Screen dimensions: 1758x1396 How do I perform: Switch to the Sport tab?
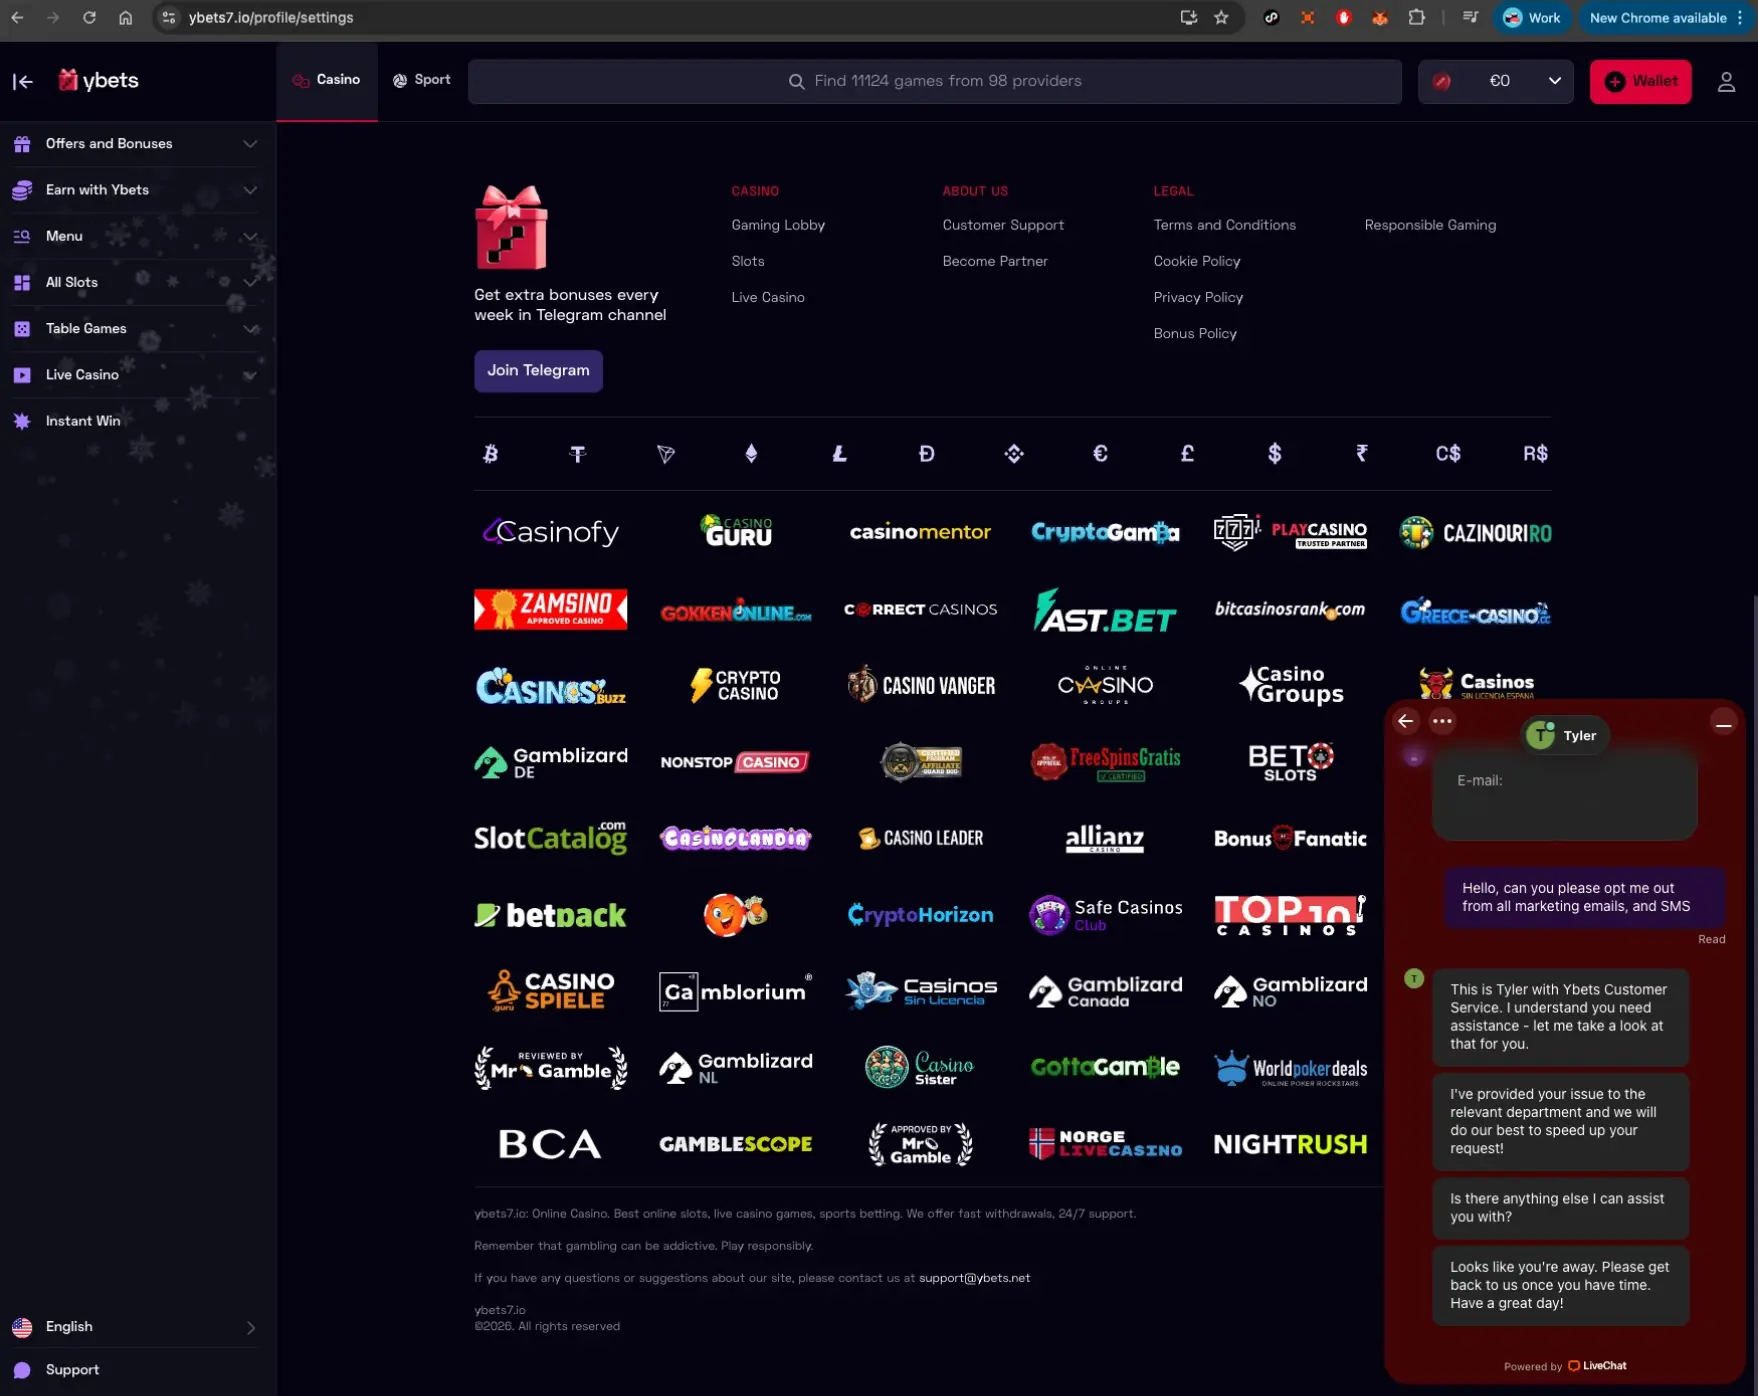click(422, 80)
